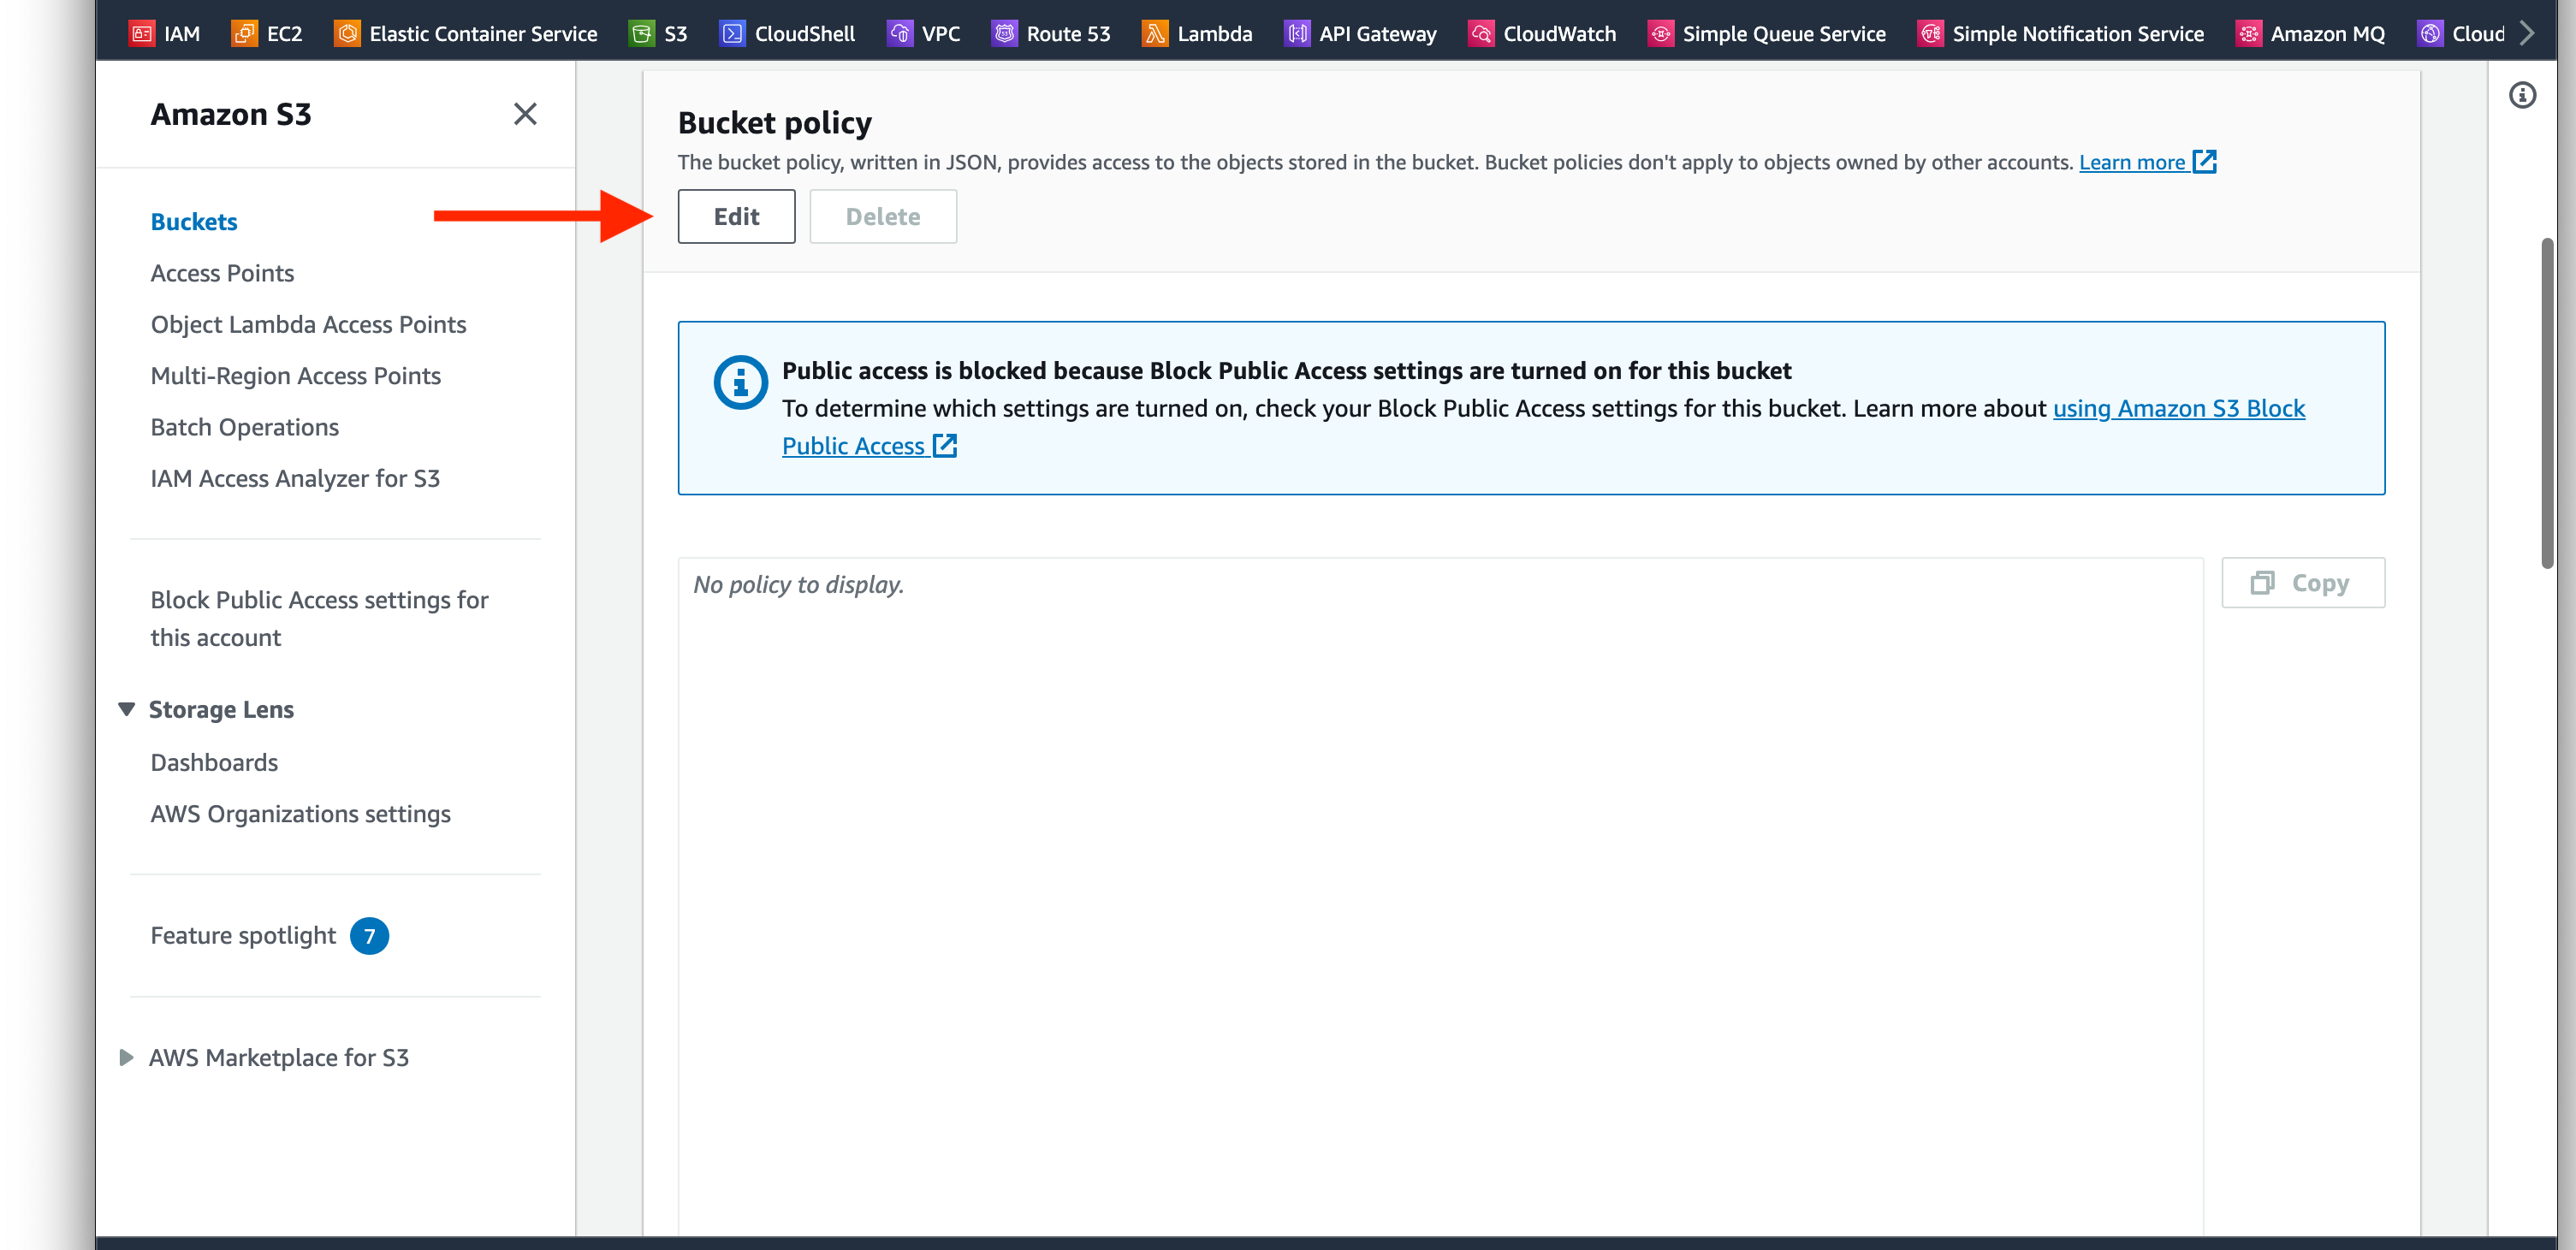The width and height of the screenshot is (2576, 1250).
Task: Show more favorites with right chevron
Action: (x=2527, y=33)
